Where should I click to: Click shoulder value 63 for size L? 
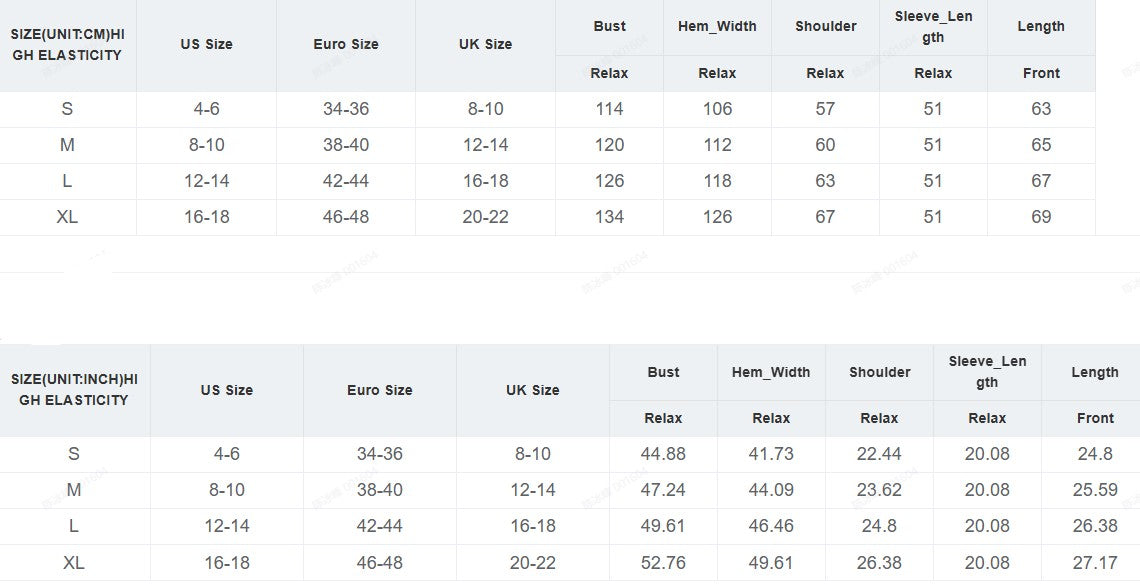(x=825, y=181)
